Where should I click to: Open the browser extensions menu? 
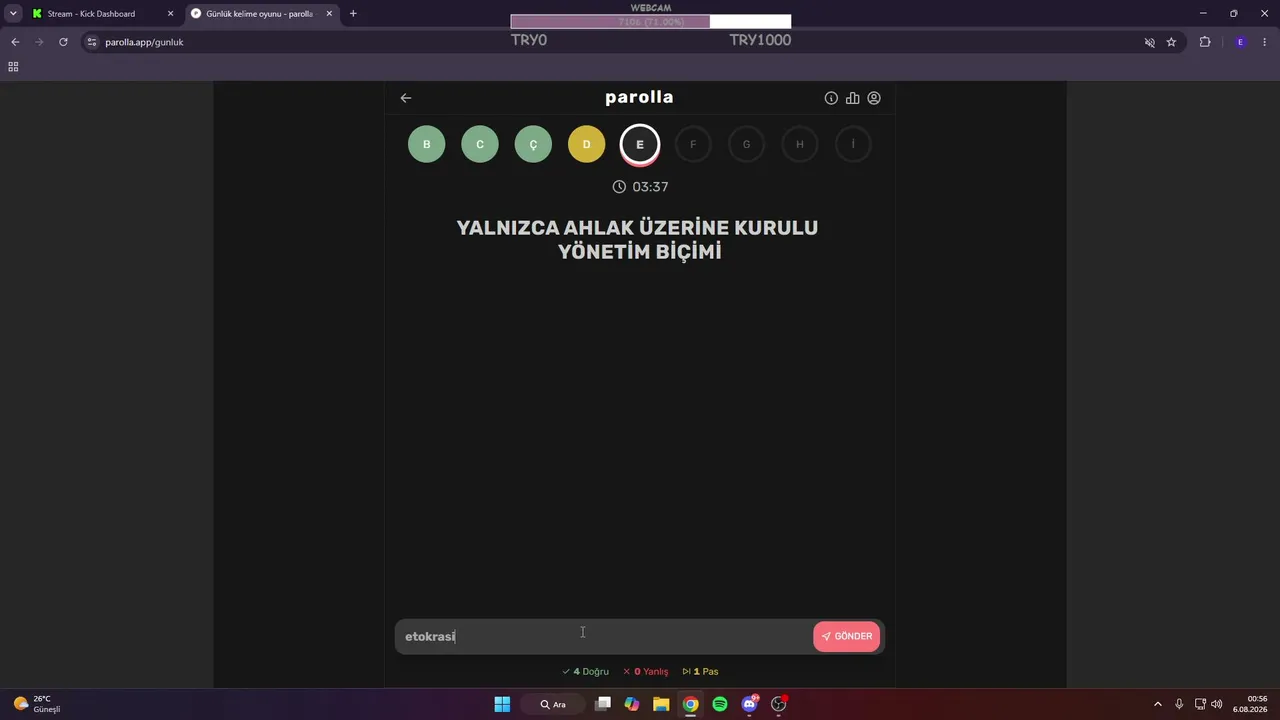pyautogui.click(x=1205, y=42)
